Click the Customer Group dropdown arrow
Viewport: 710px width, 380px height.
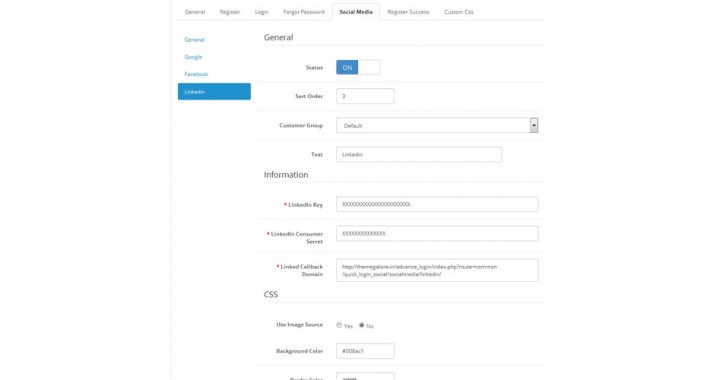[534, 125]
